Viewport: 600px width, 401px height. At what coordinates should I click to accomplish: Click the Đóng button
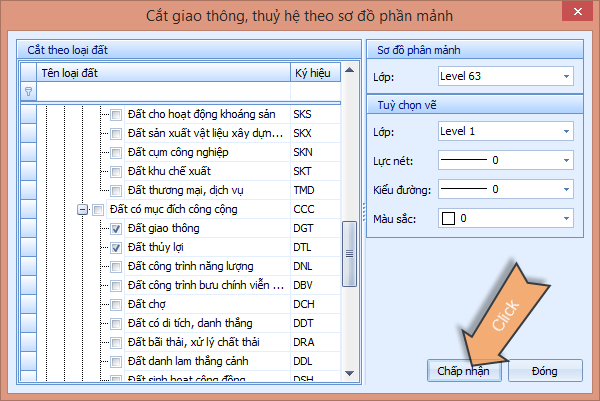click(x=545, y=371)
